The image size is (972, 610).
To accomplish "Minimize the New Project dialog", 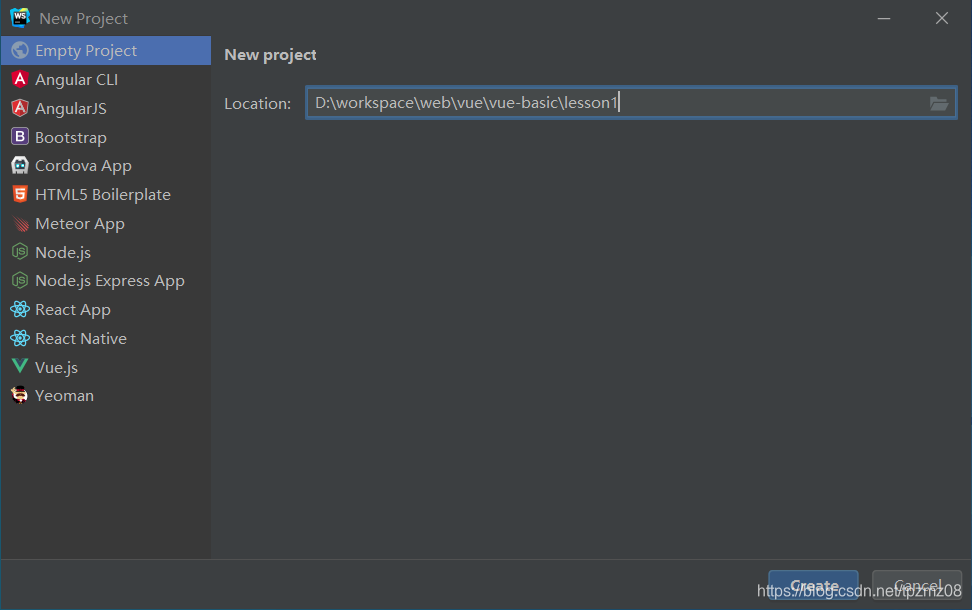I will point(884,19).
